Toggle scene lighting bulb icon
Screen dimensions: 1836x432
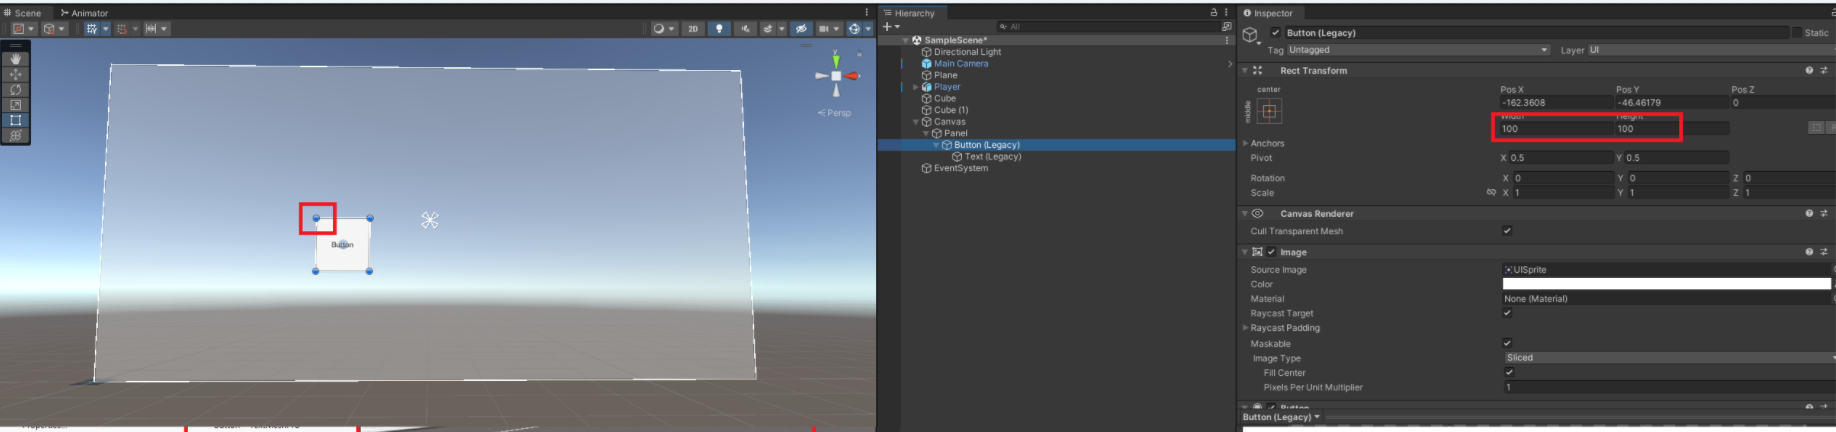coord(719,29)
